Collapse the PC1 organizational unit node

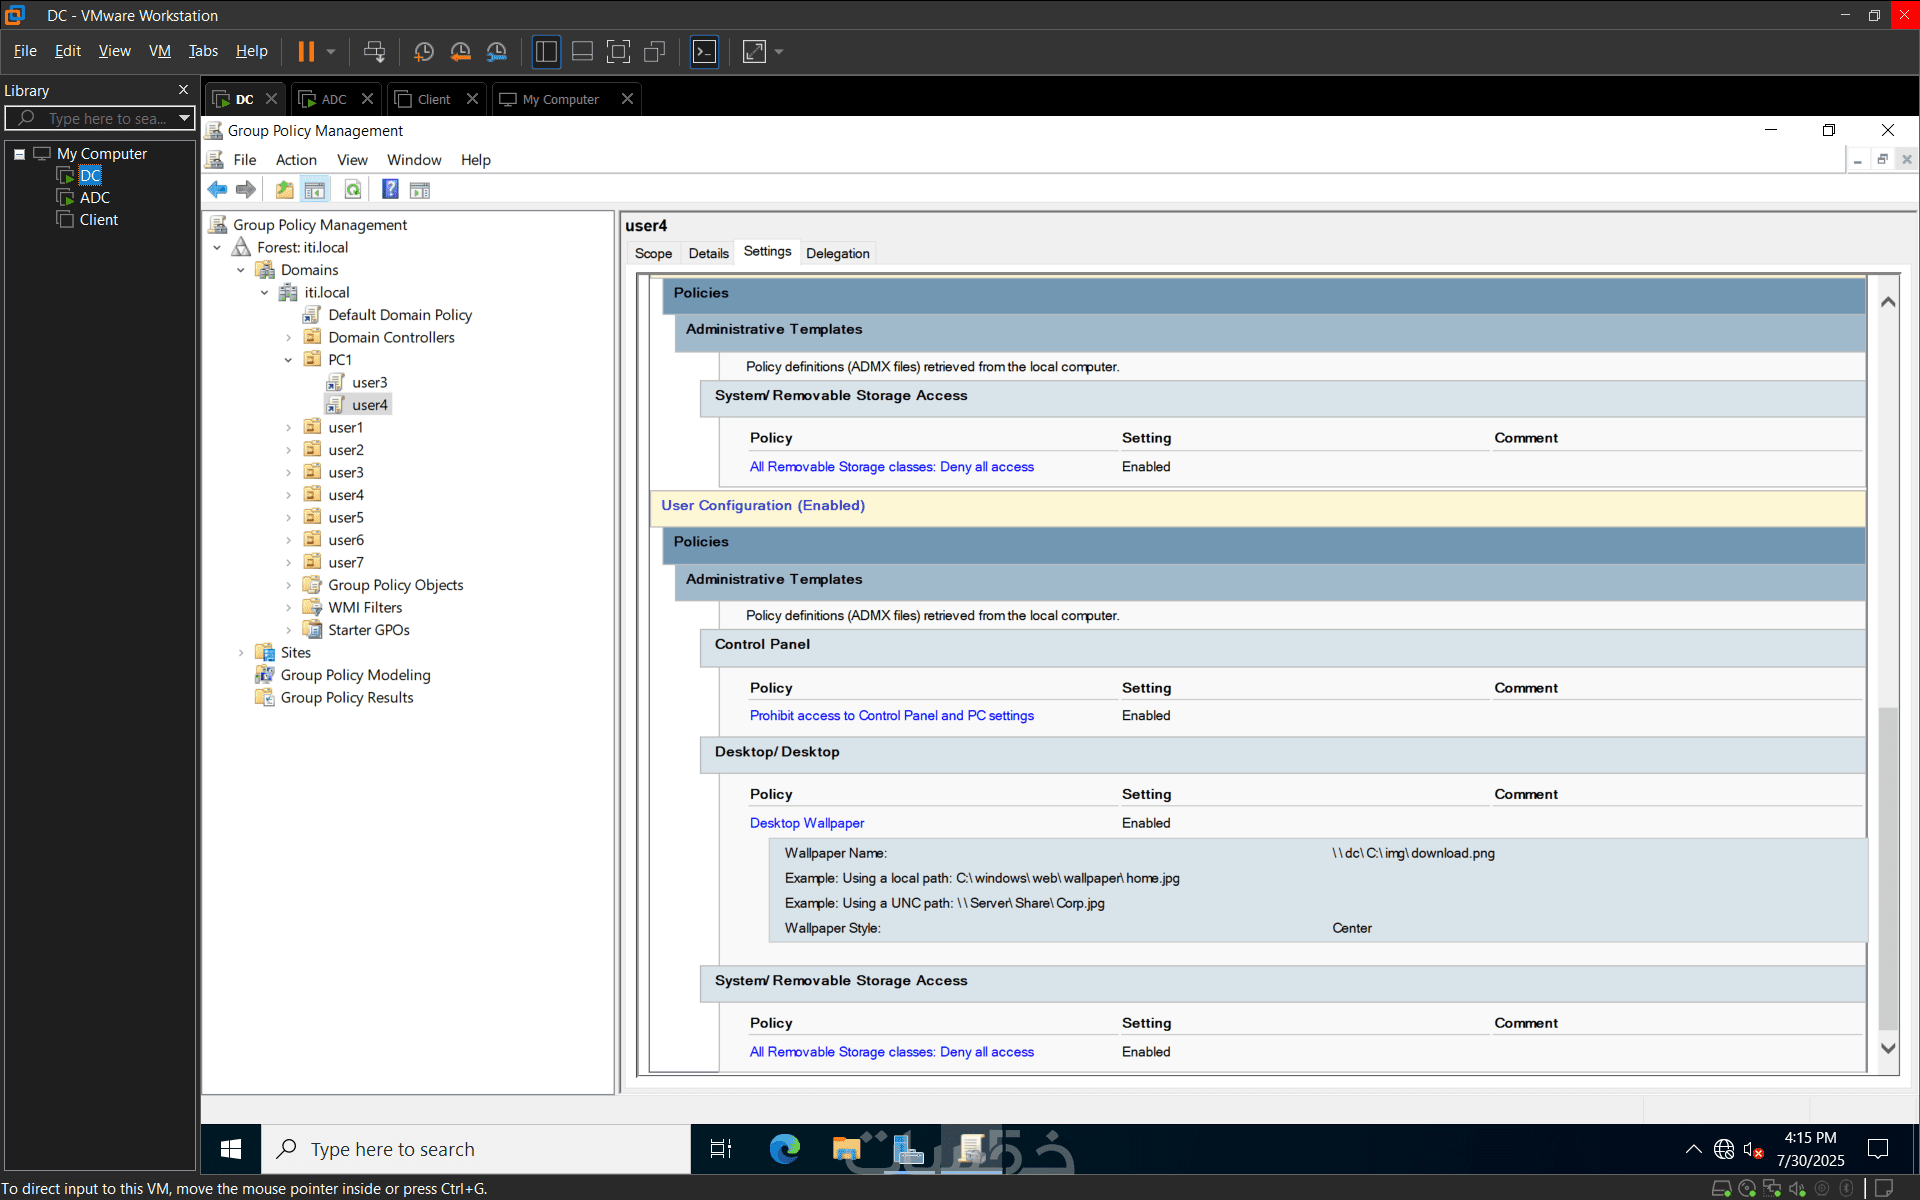click(289, 360)
